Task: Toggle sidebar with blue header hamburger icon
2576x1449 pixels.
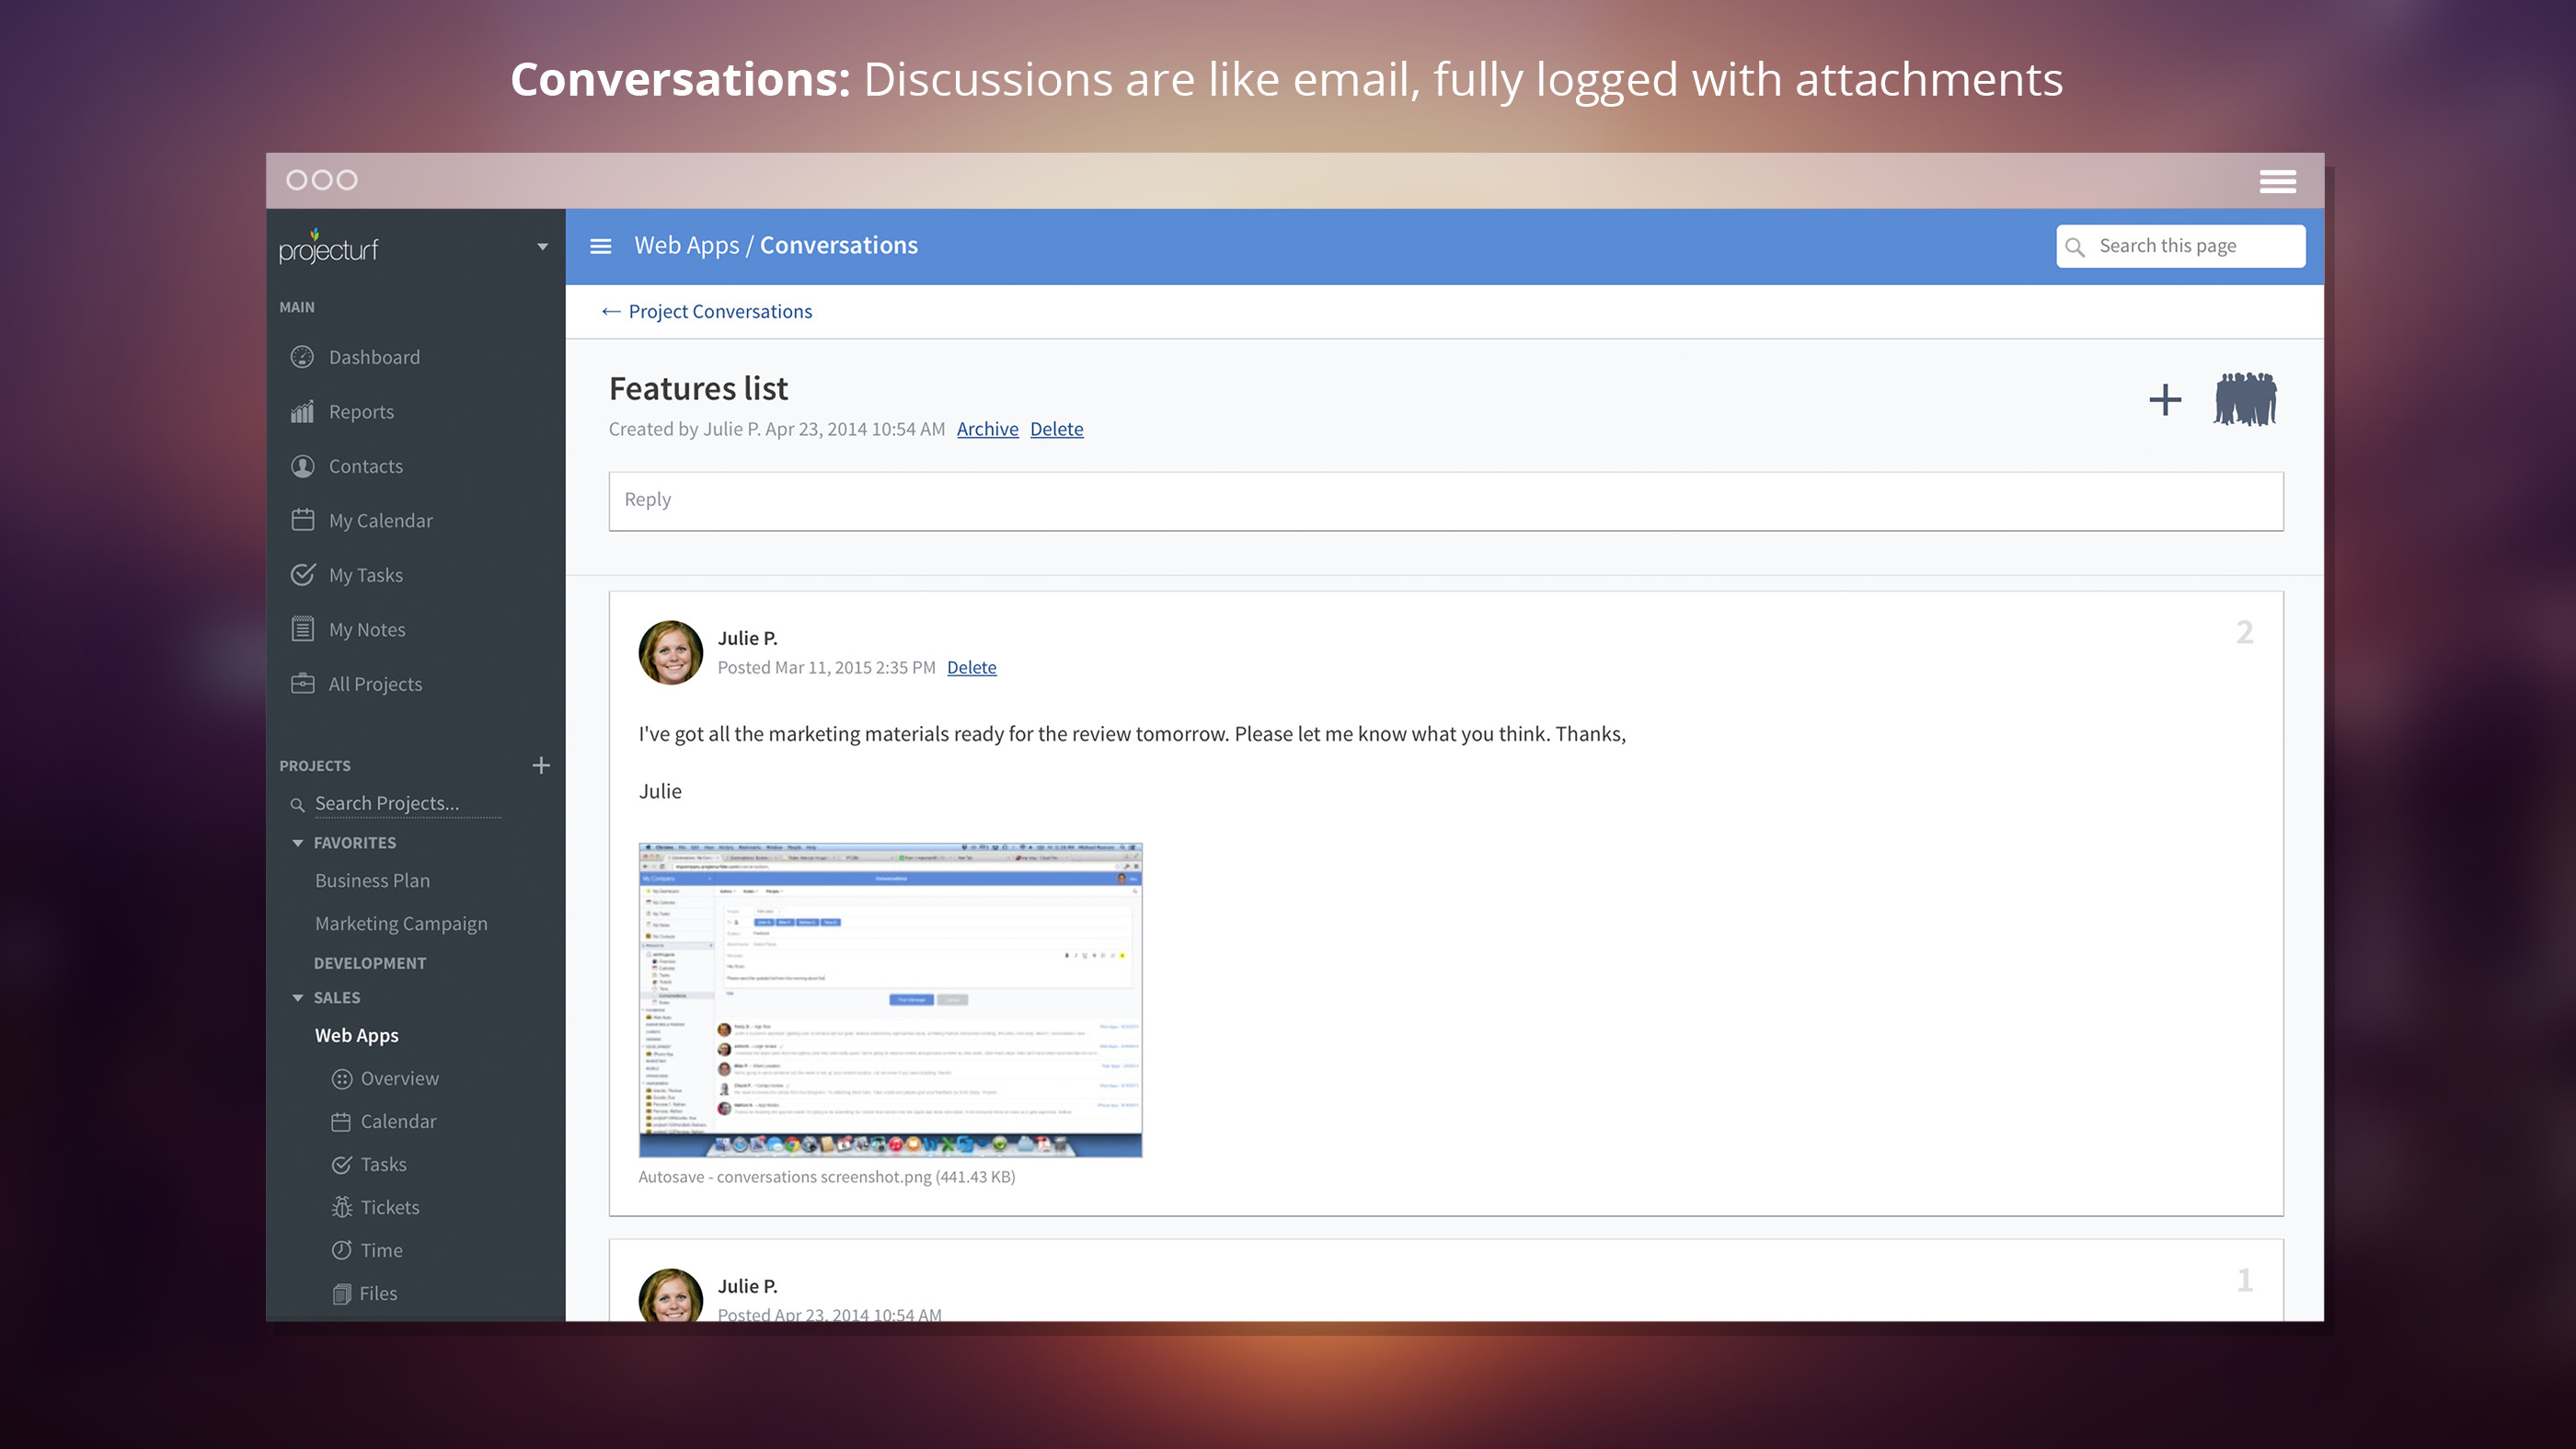Action: (x=600, y=246)
